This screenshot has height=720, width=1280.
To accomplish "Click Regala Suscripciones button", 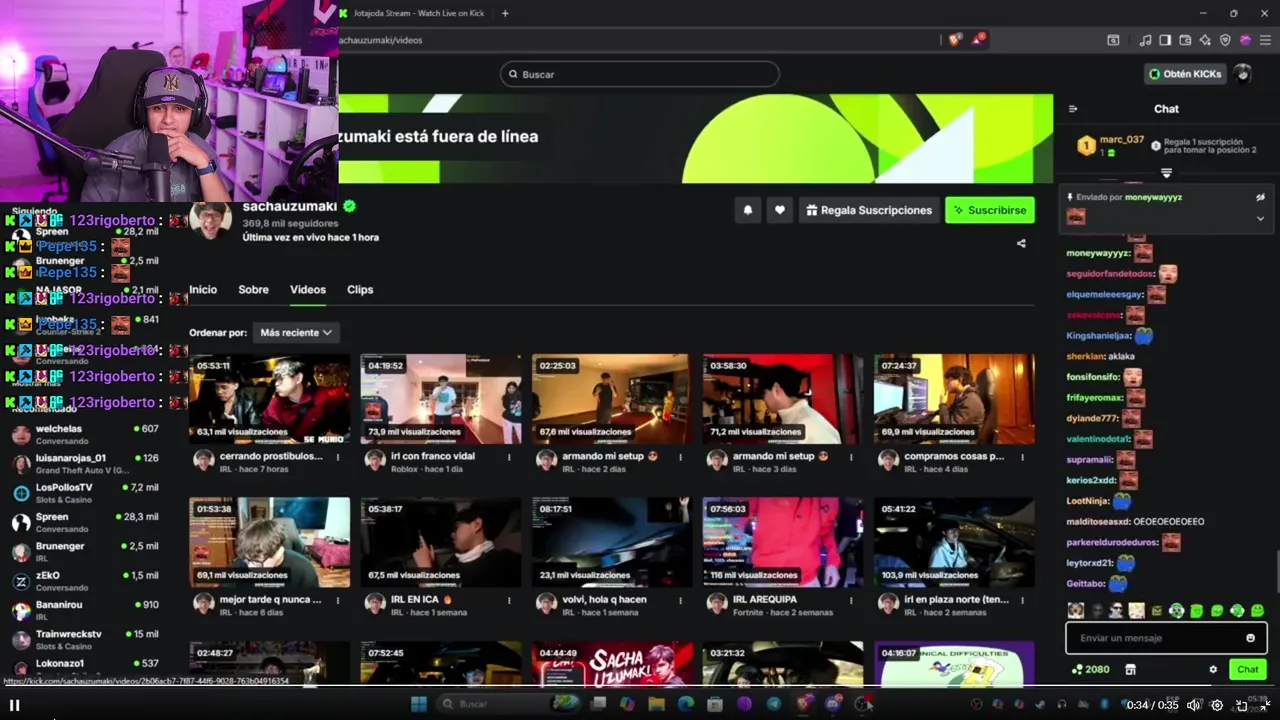I will tap(869, 210).
